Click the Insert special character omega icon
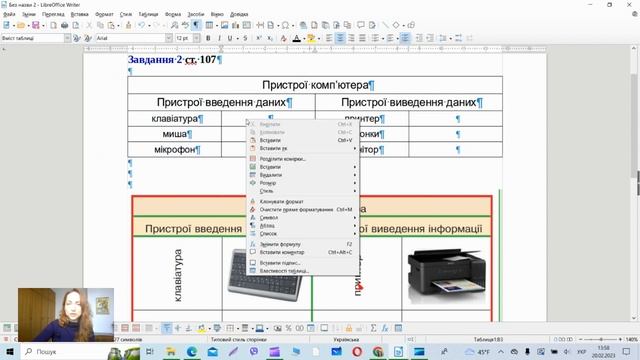This screenshot has height=360, width=640. [285, 25]
